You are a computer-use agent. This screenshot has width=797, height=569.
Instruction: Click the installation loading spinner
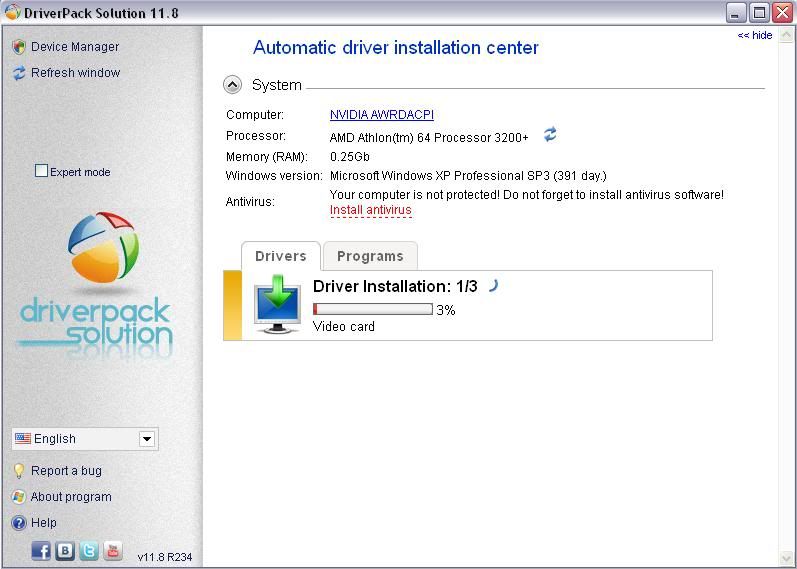(x=493, y=286)
